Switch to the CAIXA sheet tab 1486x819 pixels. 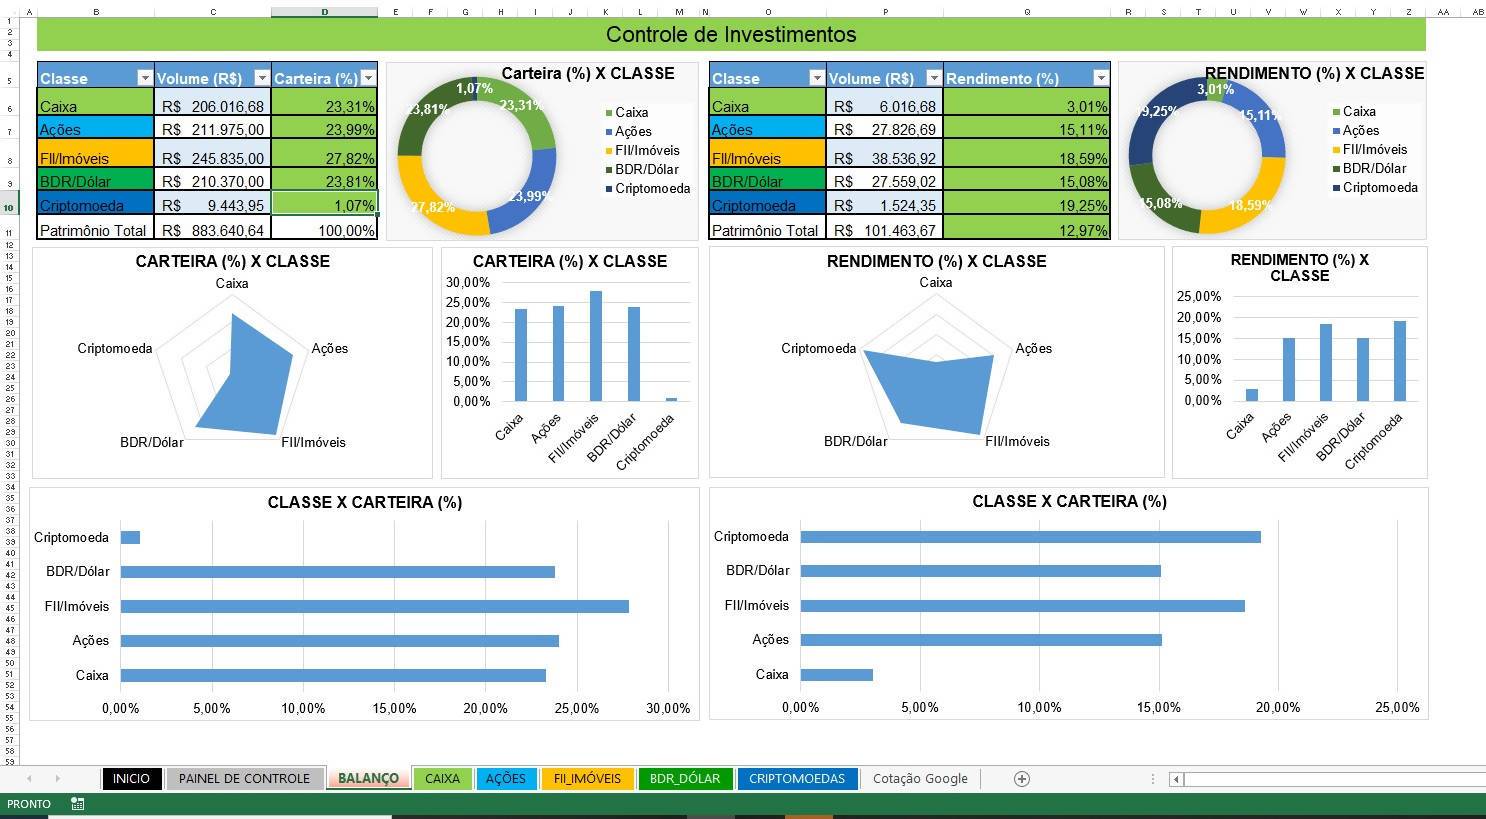[443, 778]
